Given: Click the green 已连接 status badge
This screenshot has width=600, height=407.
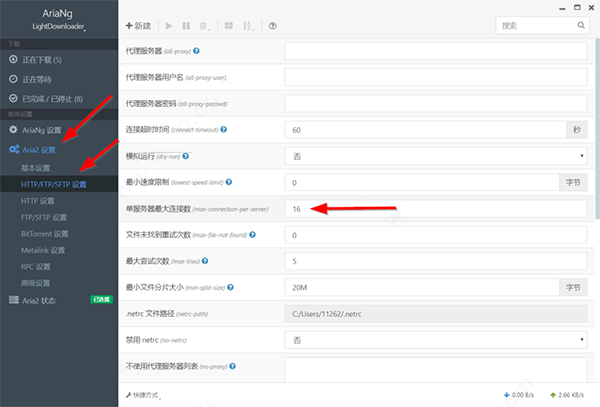Looking at the screenshot, I should pos(101,299).
